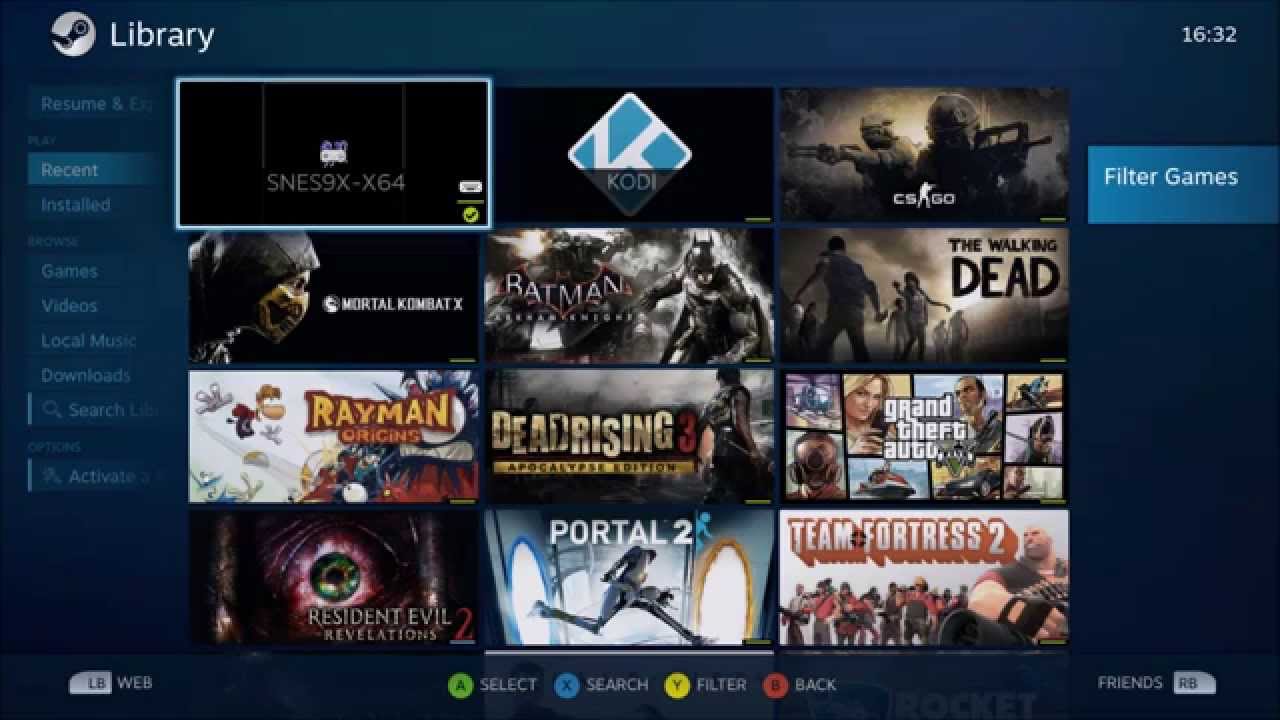Screen dimensions: 1280x720
Task: Click the SEARCH footer label
Action: (617, 685)
